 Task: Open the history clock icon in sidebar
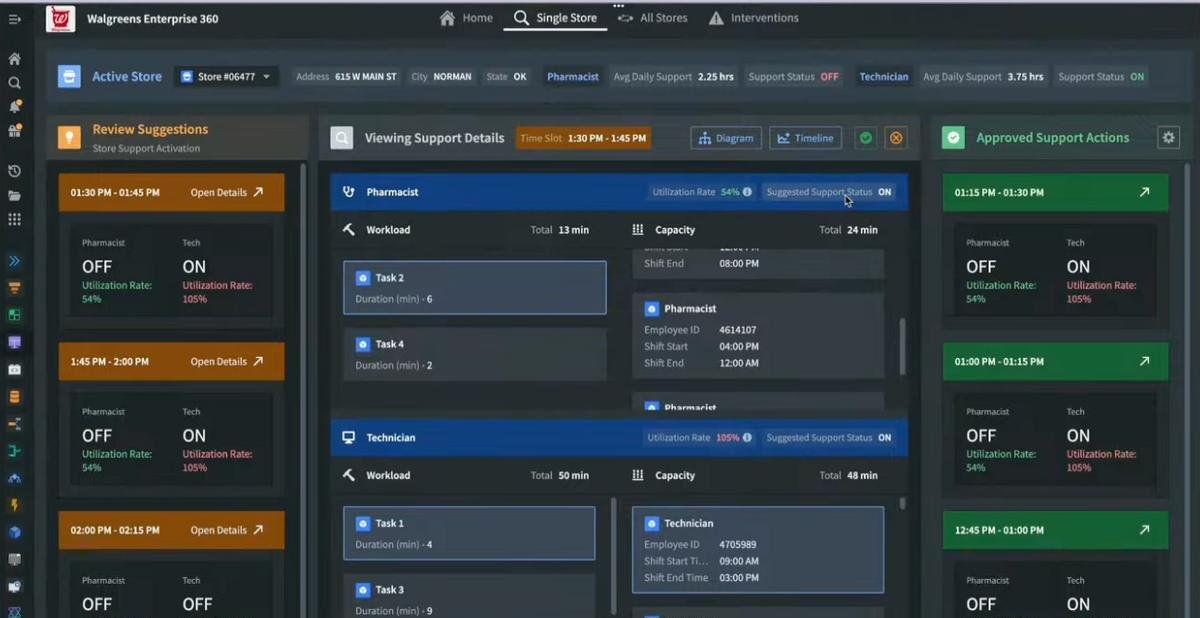point(14,172)
